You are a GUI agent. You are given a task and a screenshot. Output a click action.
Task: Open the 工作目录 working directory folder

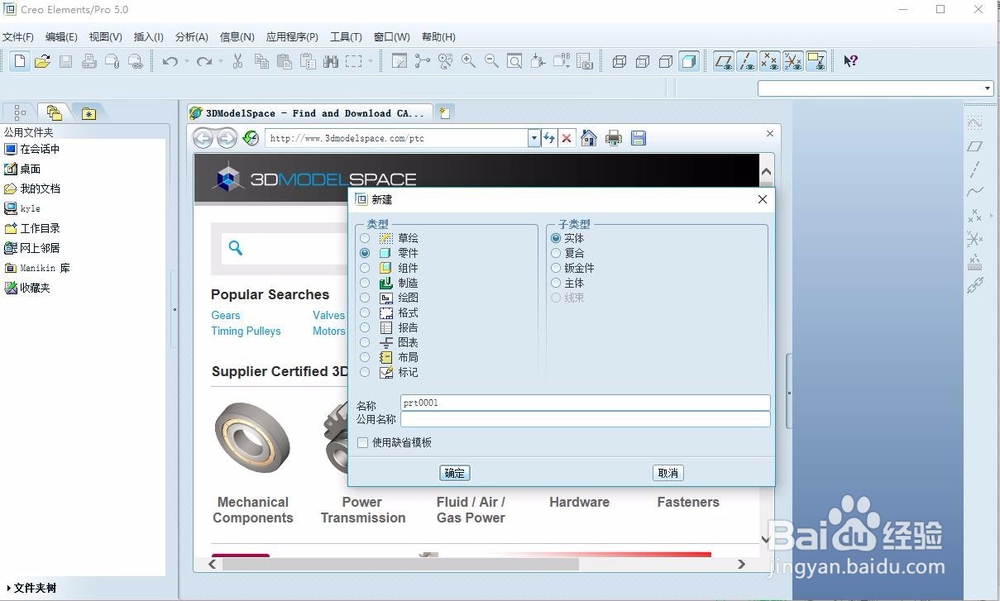coord(33,228)
